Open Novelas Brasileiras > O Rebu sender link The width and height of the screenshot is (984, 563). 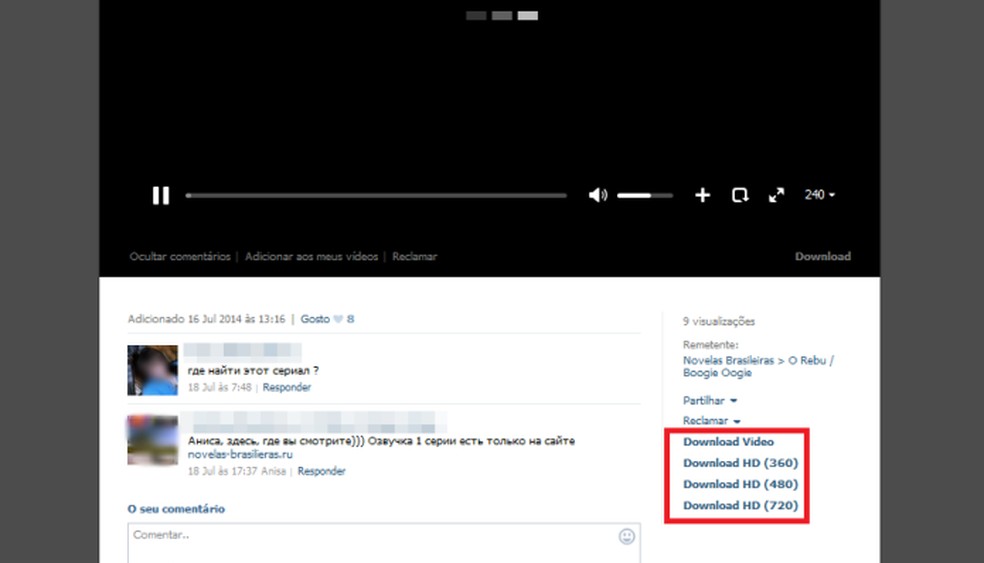(x=758, y=367)
